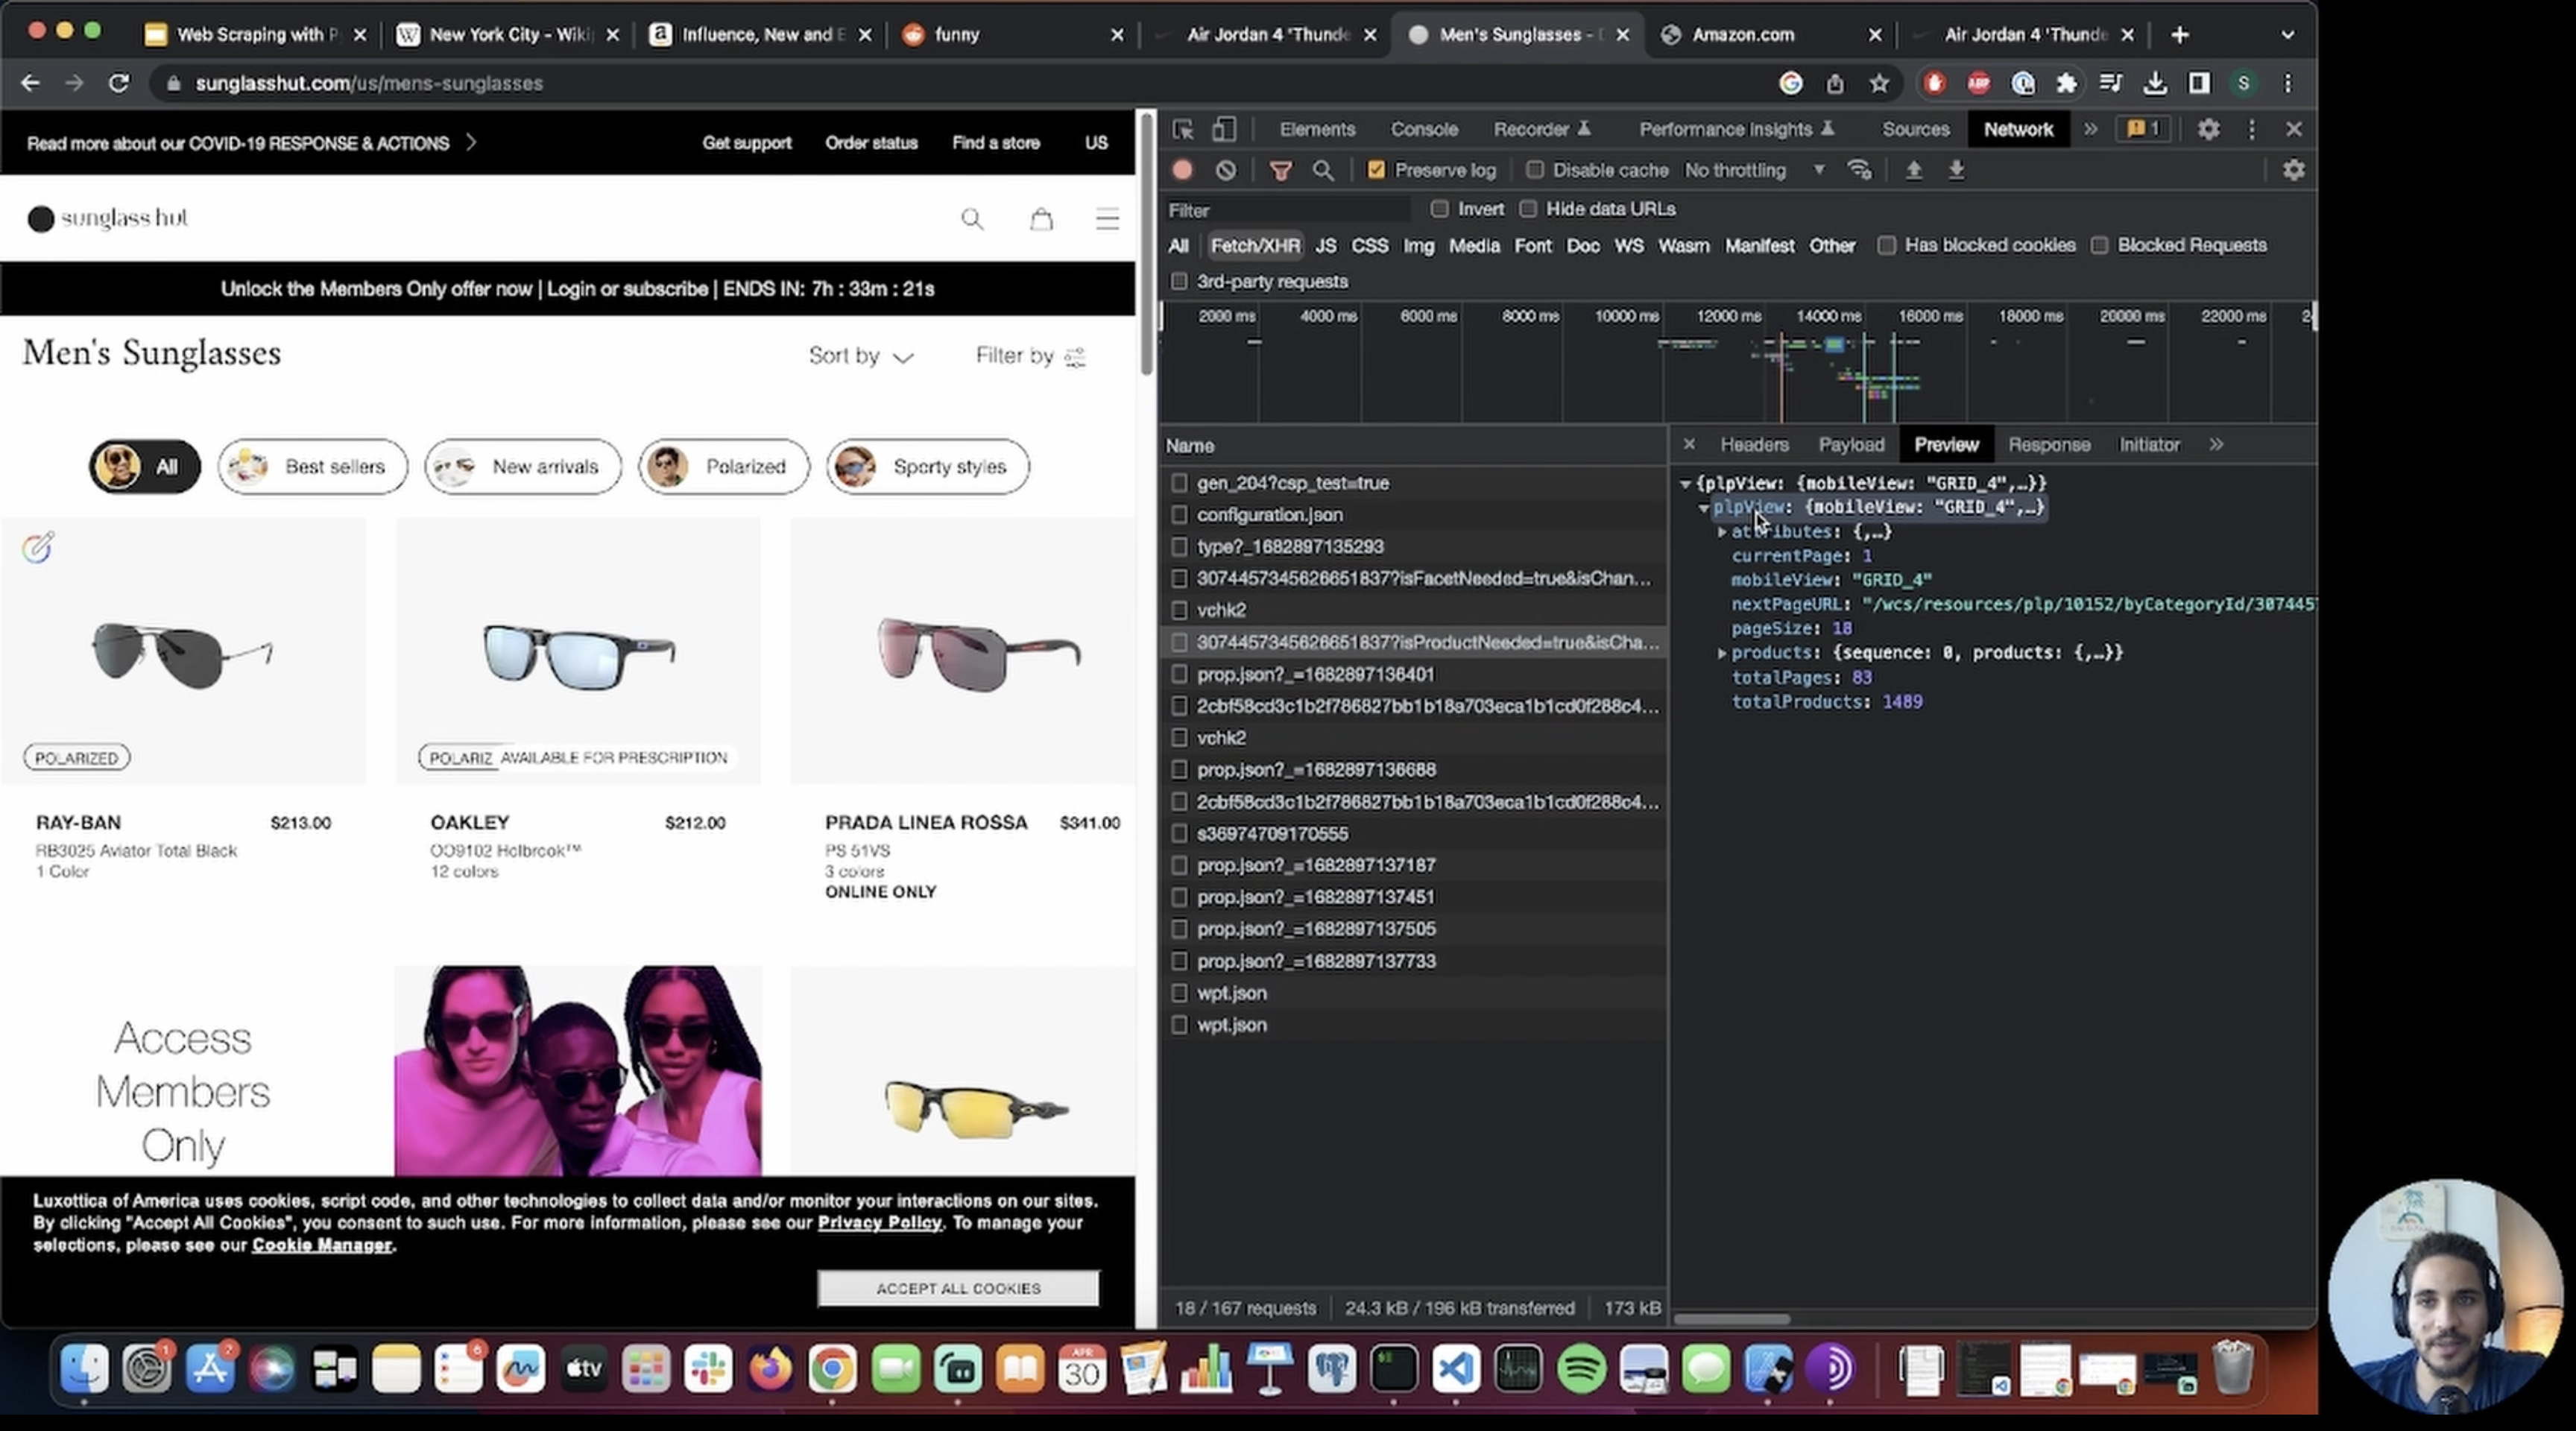Open DevTools customize three-dot menu
The height and width of the screenshot is (1431, 2576).
coord(2252,129)
